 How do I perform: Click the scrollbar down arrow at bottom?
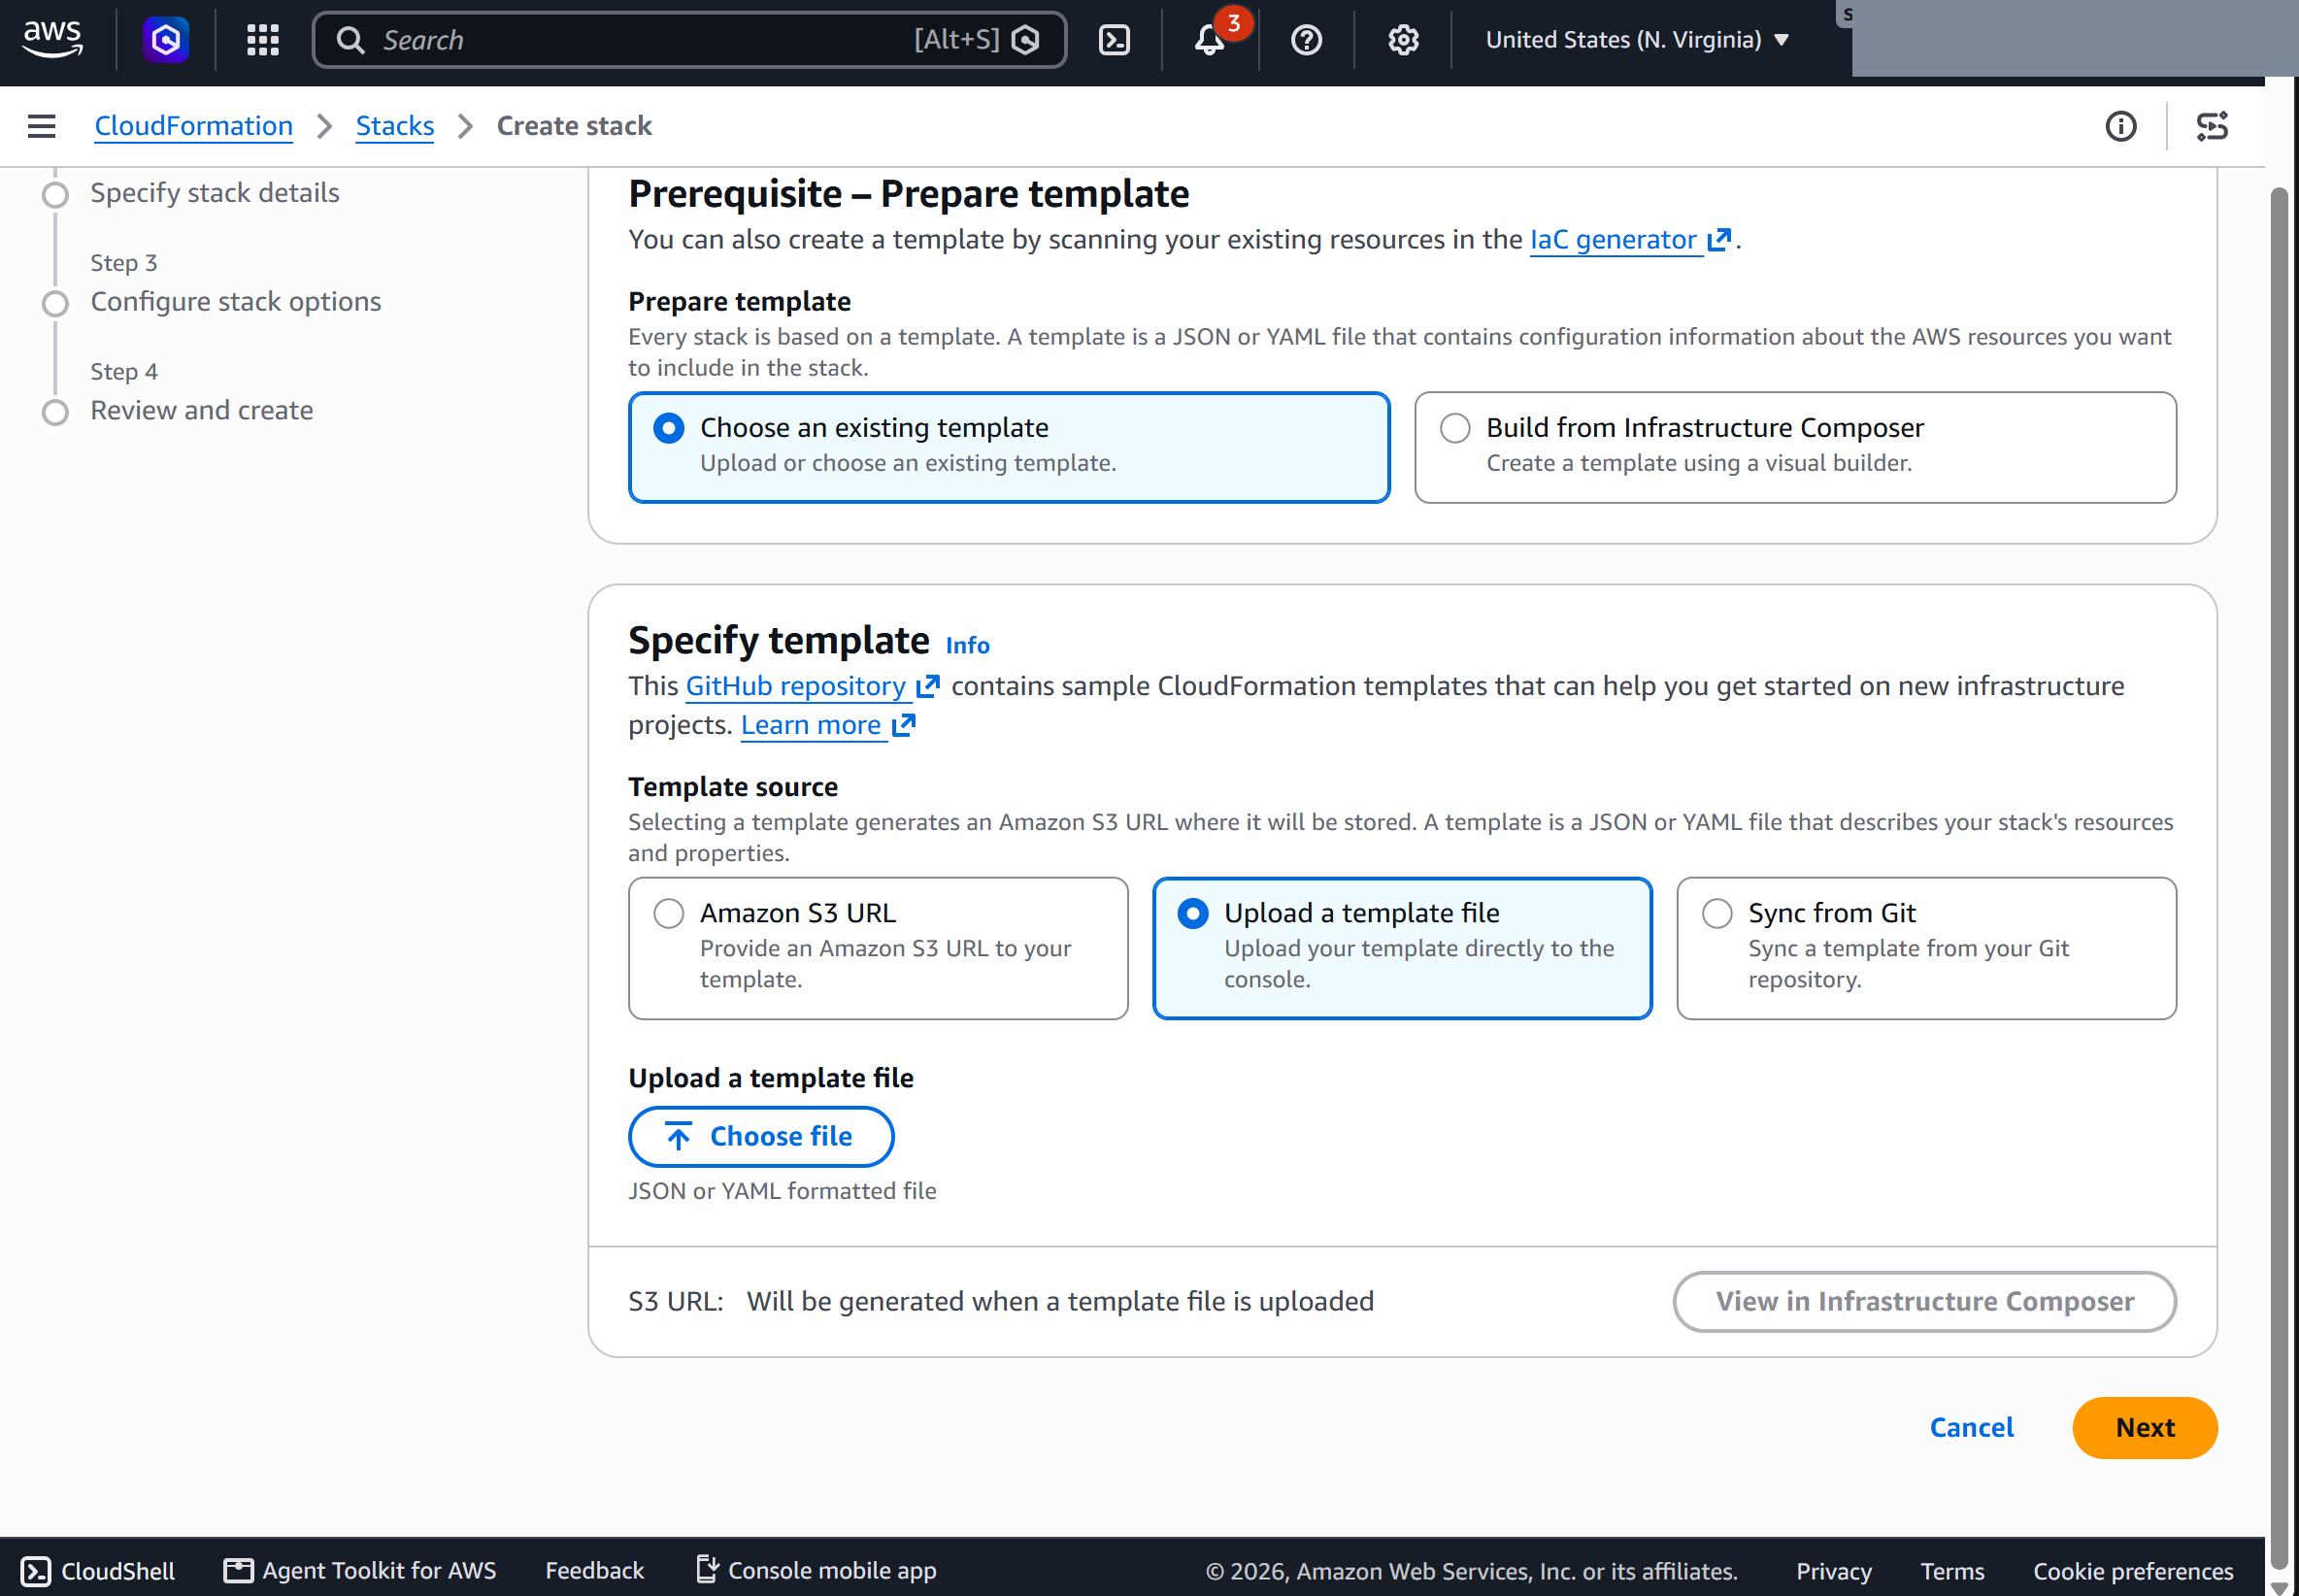[2279, 1586]
